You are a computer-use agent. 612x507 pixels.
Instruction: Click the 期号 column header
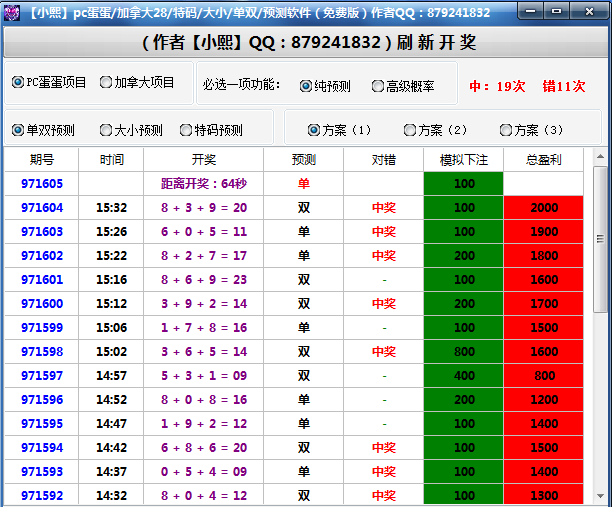(x=42, y=160)
